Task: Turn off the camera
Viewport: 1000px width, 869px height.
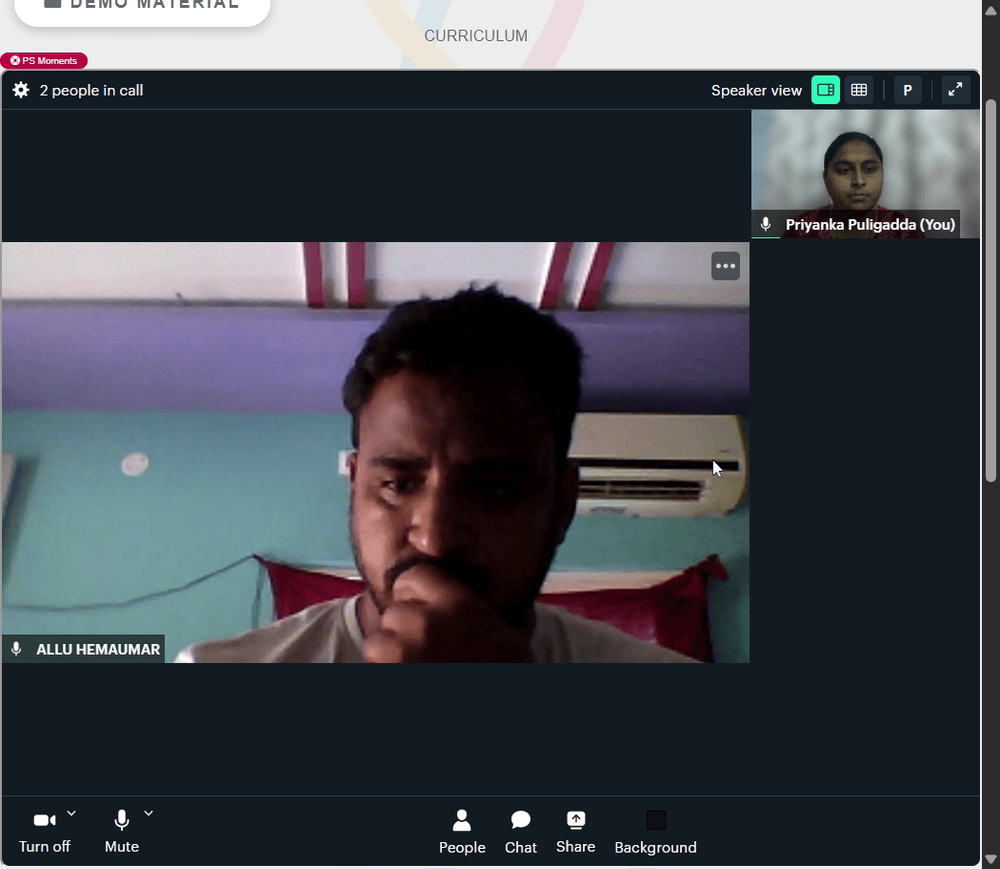Action: click(45, 832)
